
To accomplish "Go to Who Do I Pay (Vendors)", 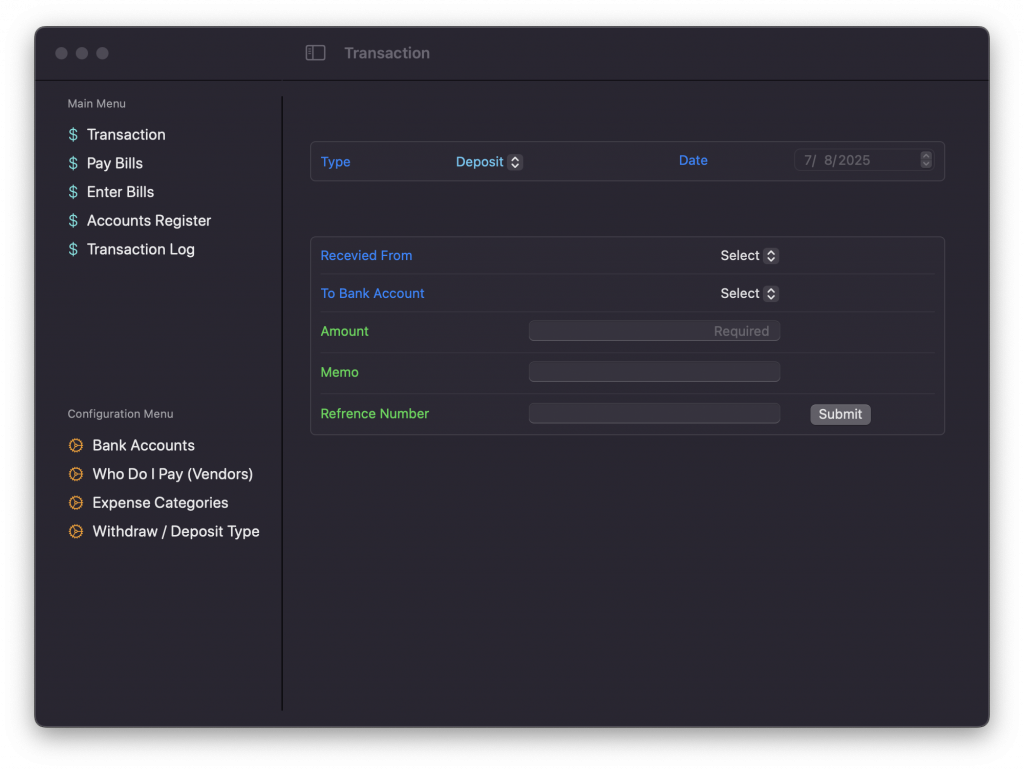I will [x=172, y=474].
